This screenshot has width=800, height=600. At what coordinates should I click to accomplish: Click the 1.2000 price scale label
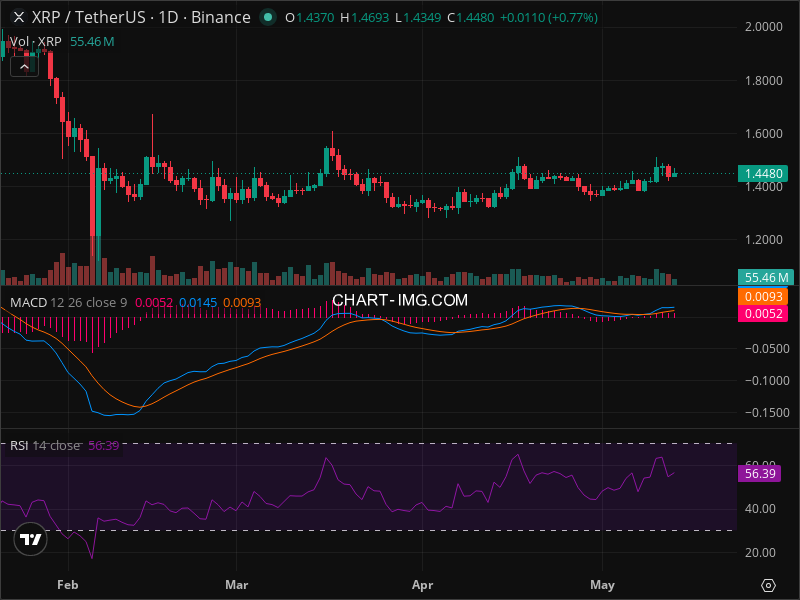pyautogui.click(x=763, y=240)
